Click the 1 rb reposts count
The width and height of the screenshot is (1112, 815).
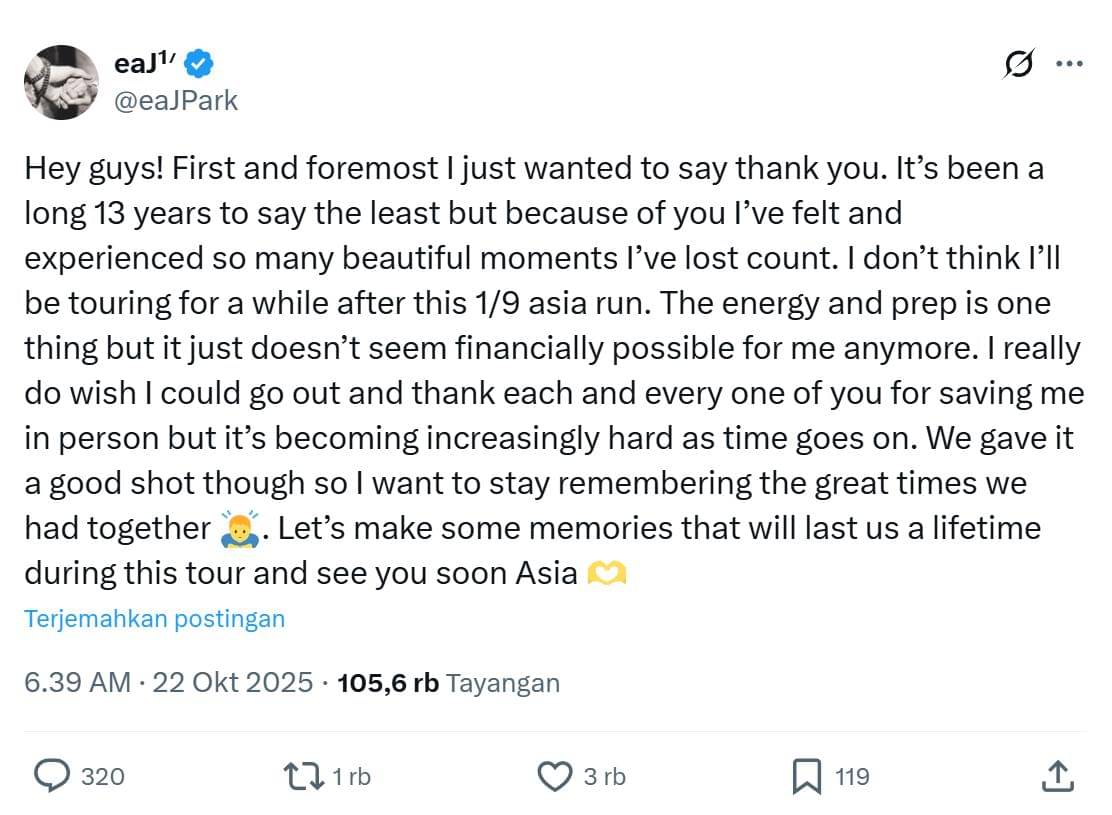click(350, 776)
